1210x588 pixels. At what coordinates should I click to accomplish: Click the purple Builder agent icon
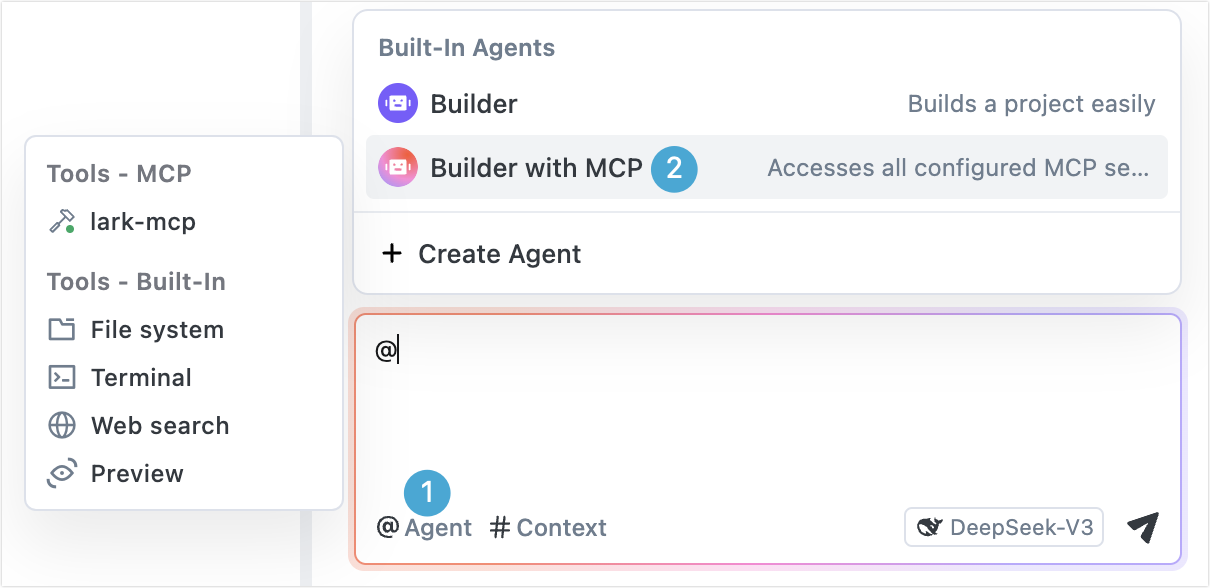point(397,104)
